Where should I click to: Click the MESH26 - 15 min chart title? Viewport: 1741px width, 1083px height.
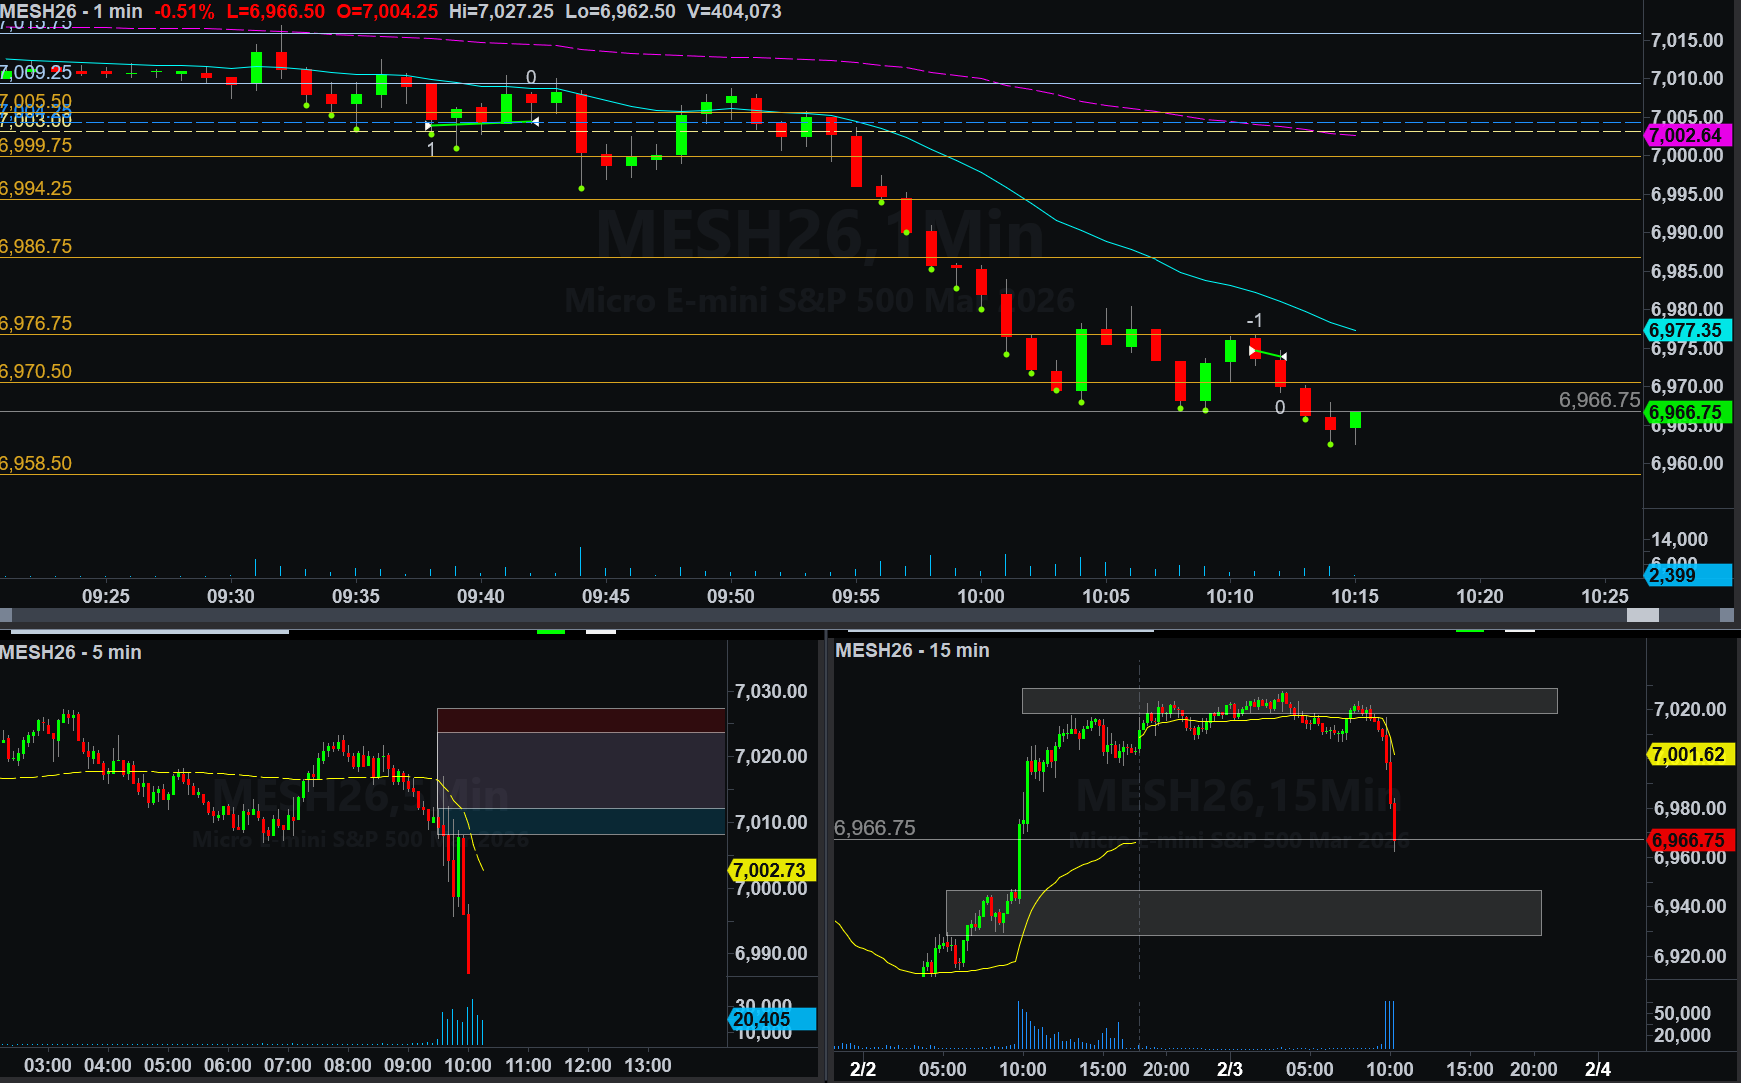coord(912,650)
